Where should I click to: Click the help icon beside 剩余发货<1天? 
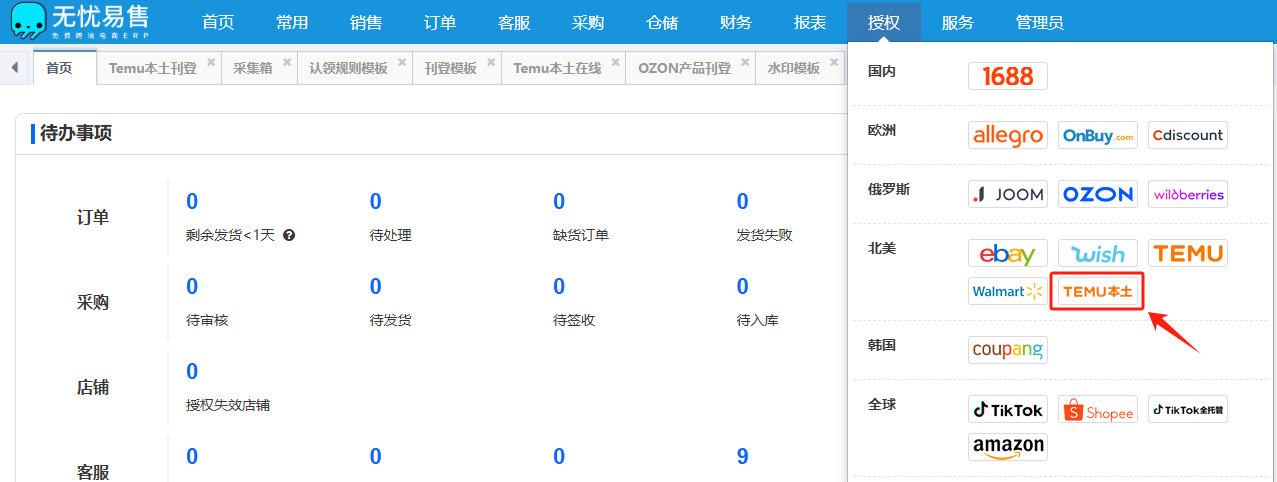coord(289,236)
